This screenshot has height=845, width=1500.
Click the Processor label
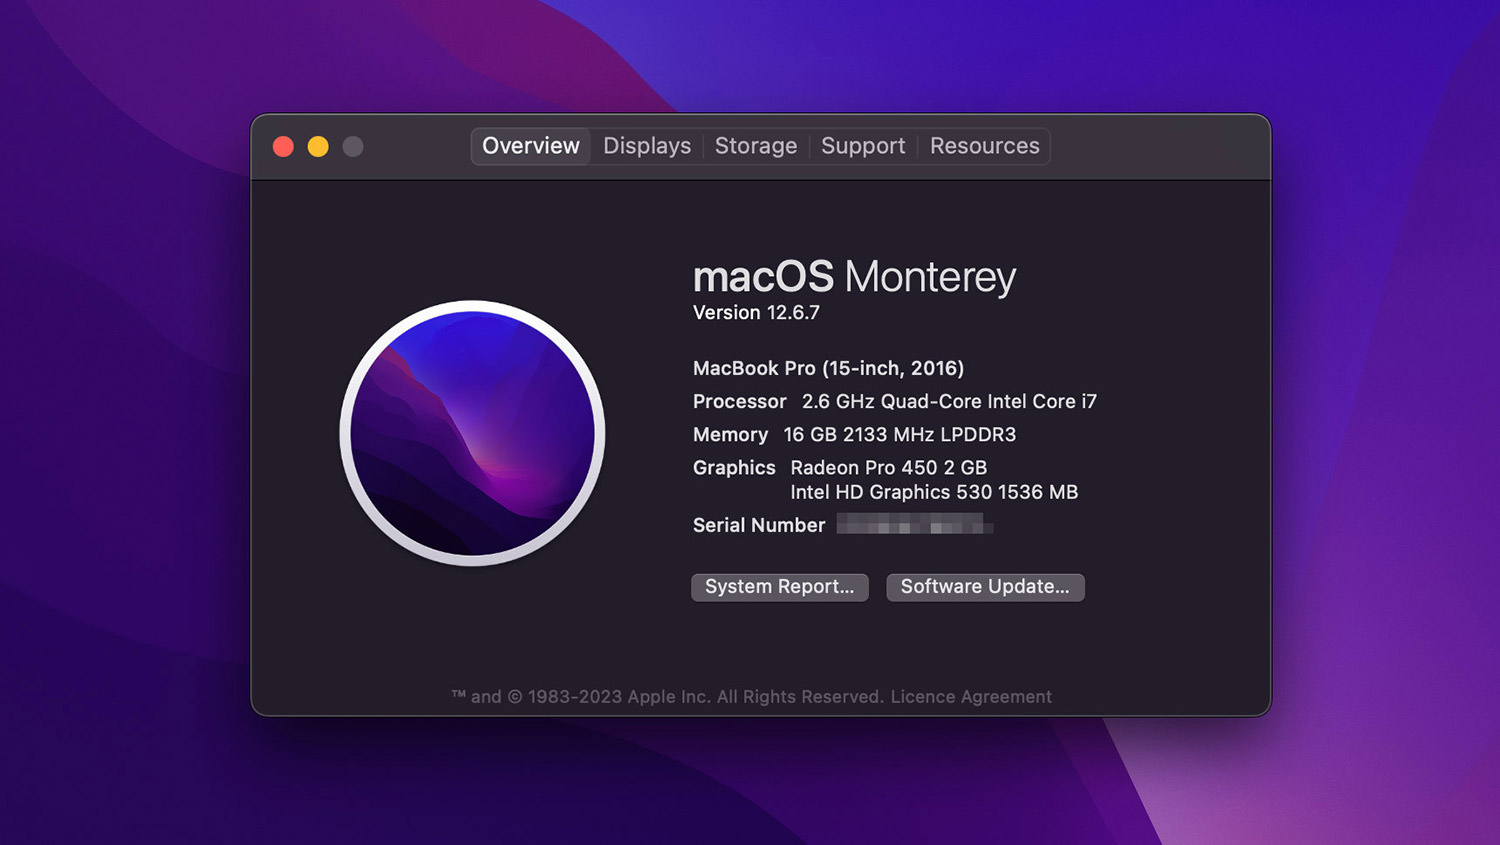click(x=740, y=401)
